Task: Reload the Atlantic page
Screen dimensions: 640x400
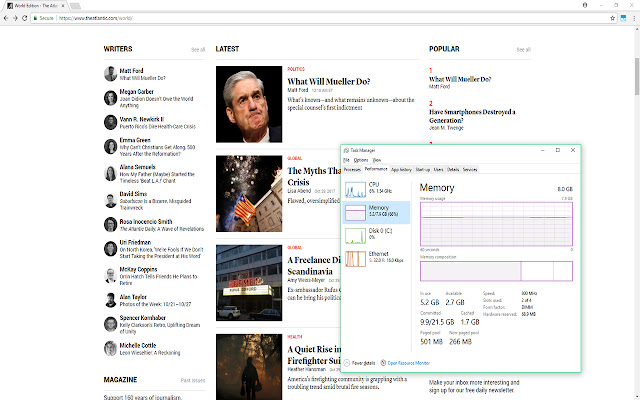Action: pos(24,18)
